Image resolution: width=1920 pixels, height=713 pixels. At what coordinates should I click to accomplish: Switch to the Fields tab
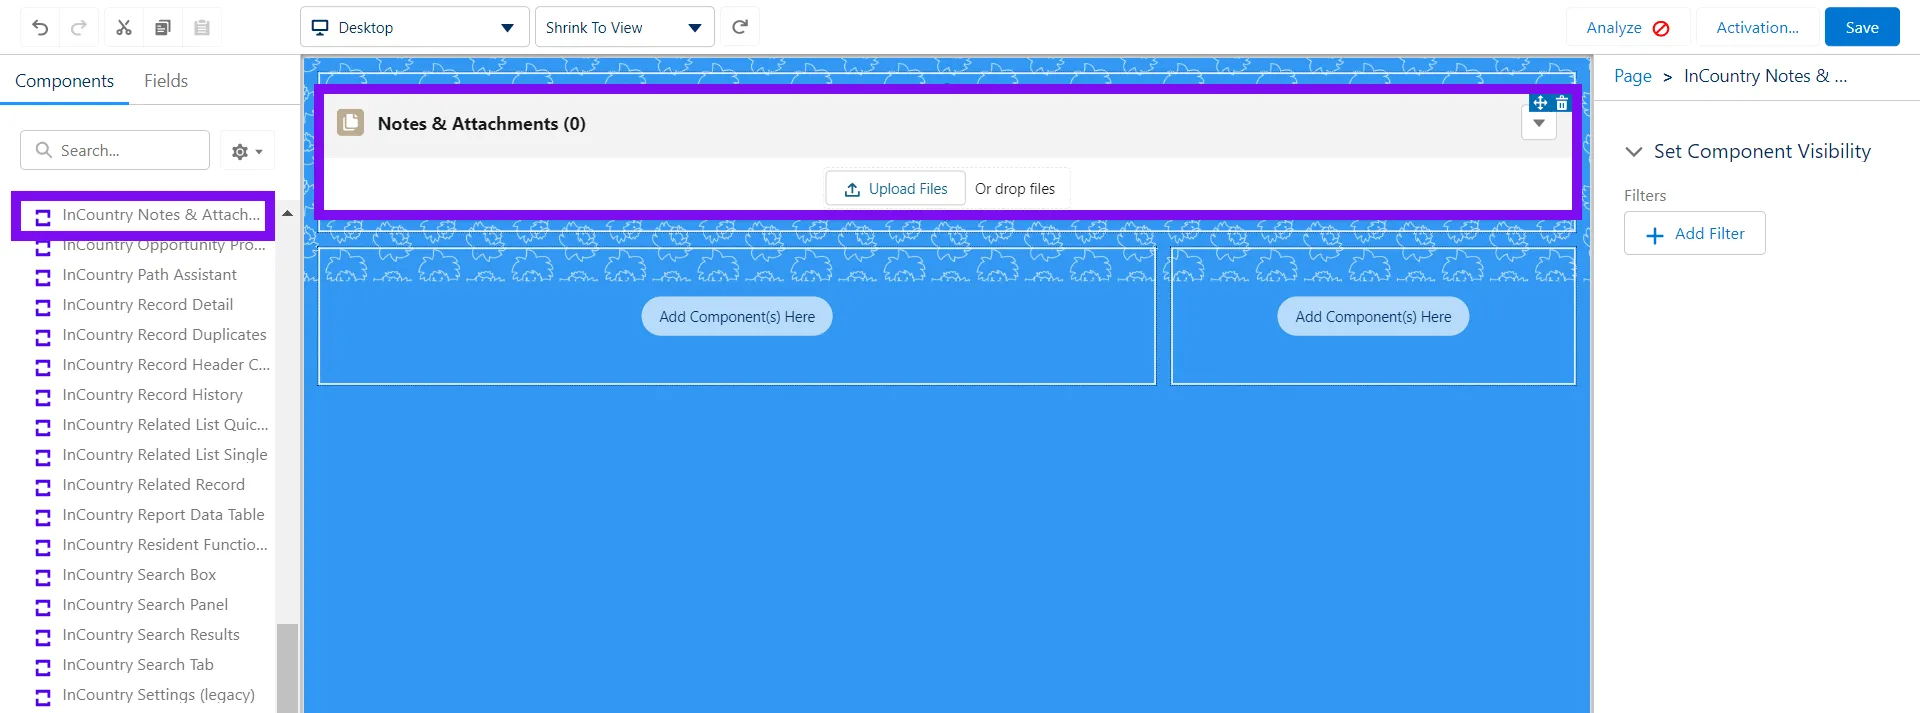click(x=166, y=81)
